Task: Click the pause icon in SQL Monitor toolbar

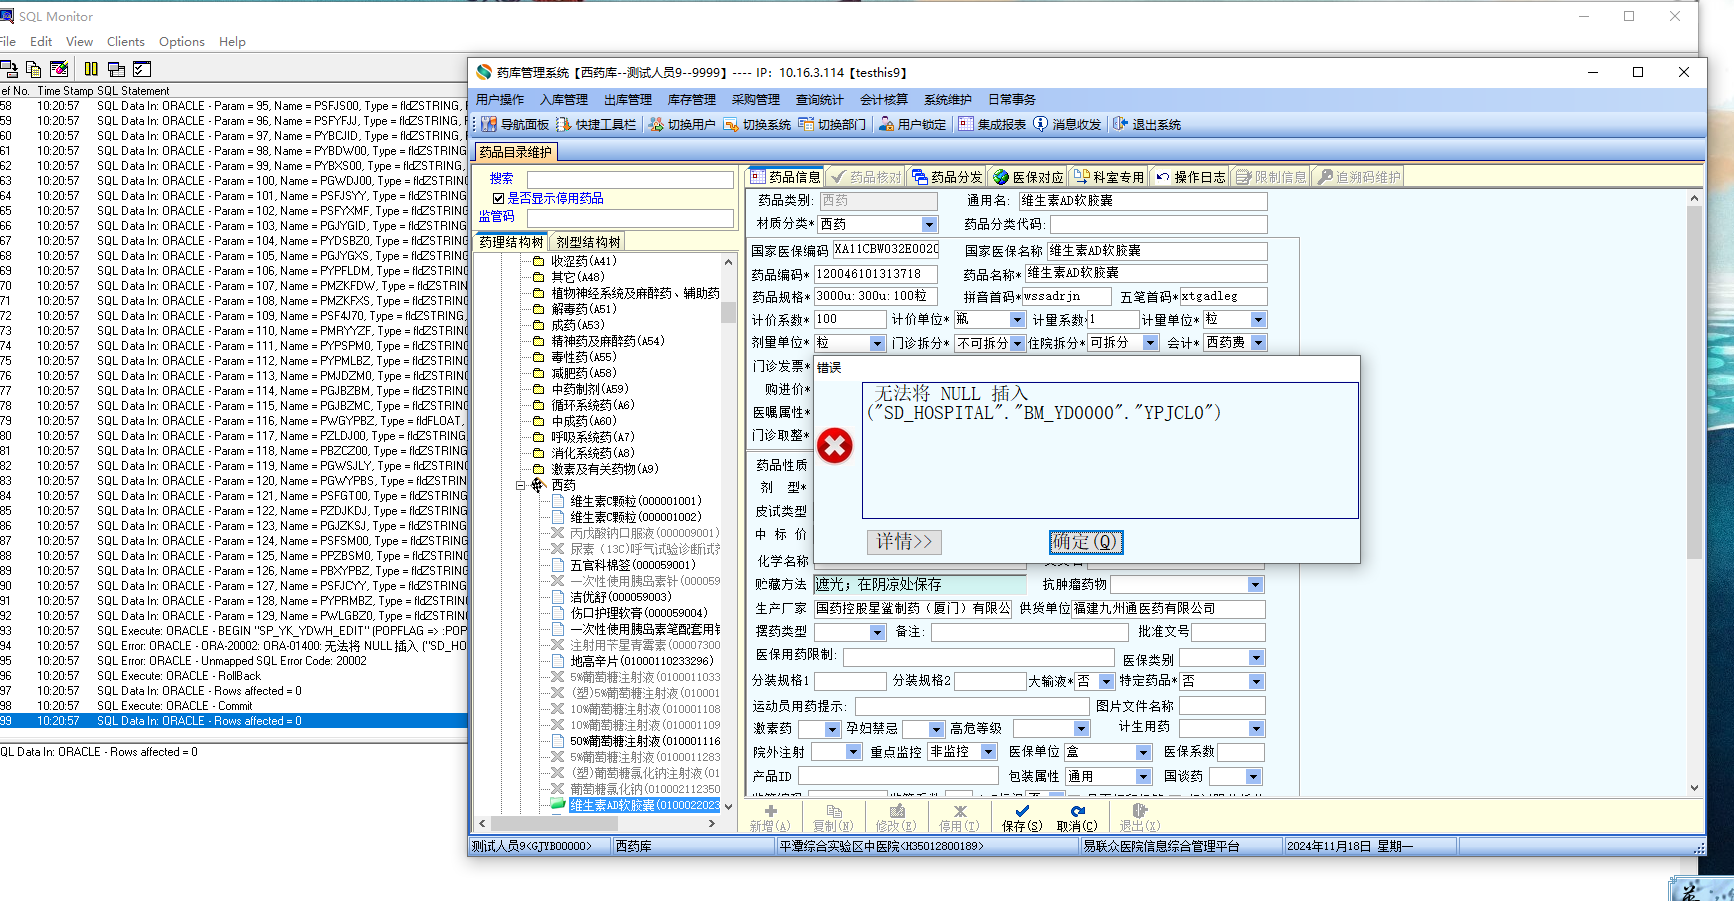Action: point(91,69)
